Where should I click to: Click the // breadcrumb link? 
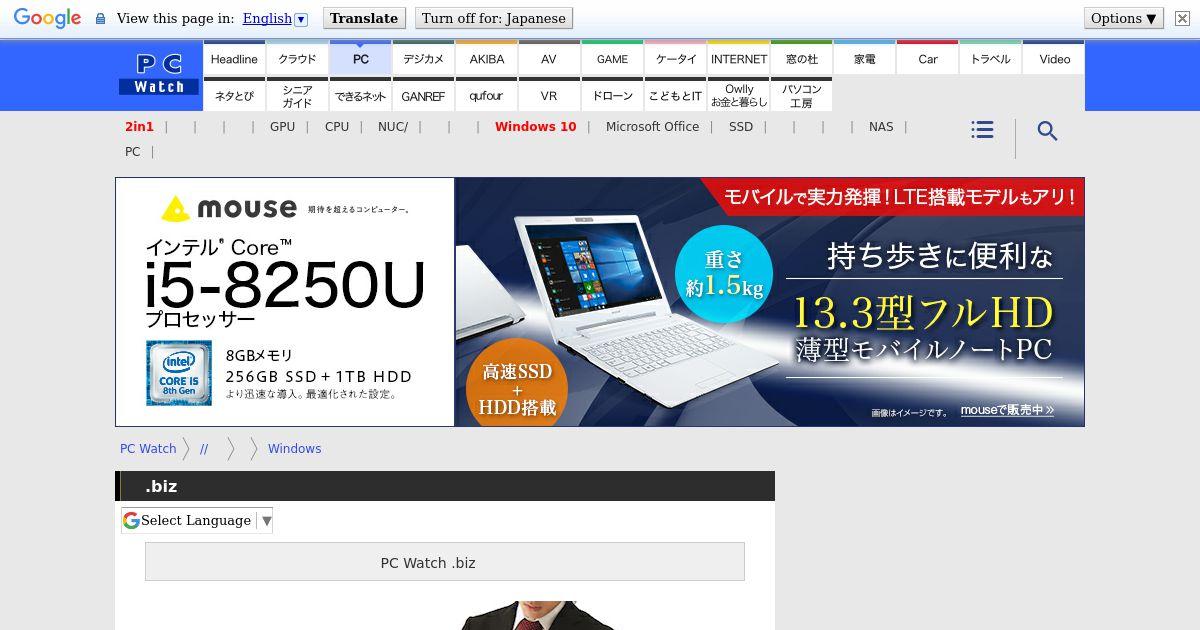tap(204, 449)
